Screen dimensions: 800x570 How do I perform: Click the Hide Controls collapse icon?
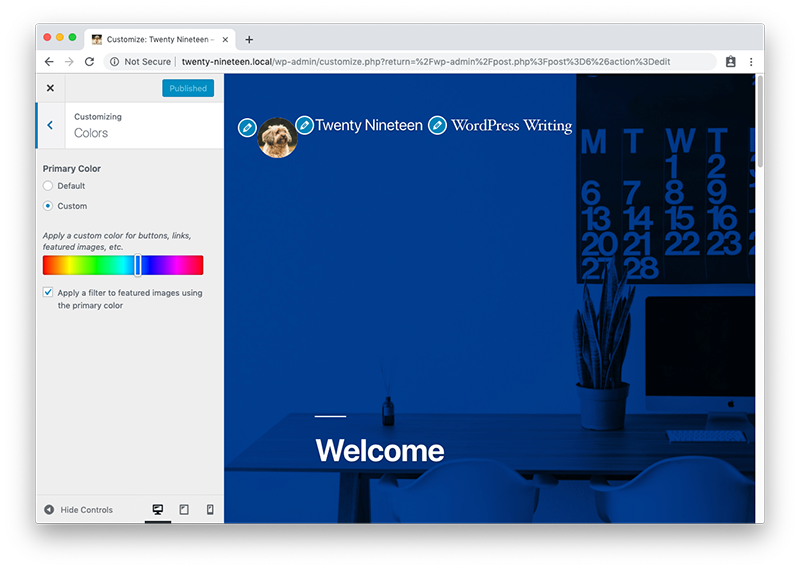point(49,509)
